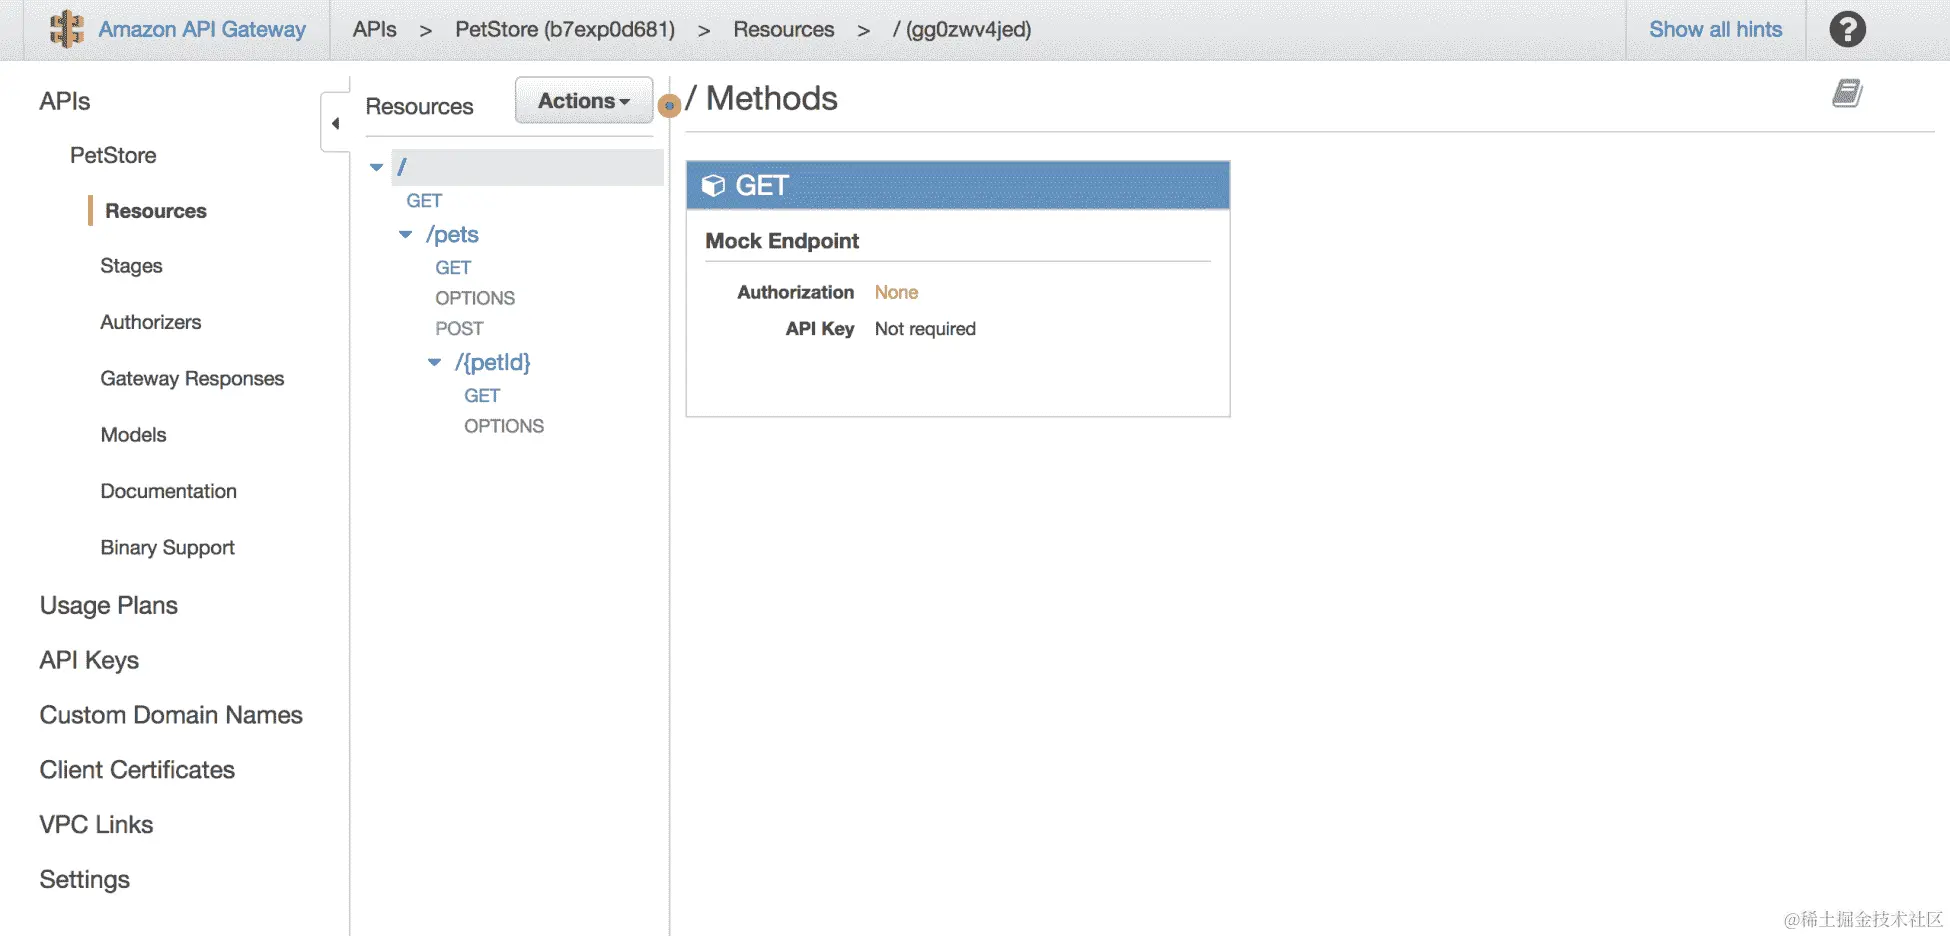This screenshot has height=936, width=1950.
Task: Click the Resources panel heading
Action: click(x=419, y=106)
